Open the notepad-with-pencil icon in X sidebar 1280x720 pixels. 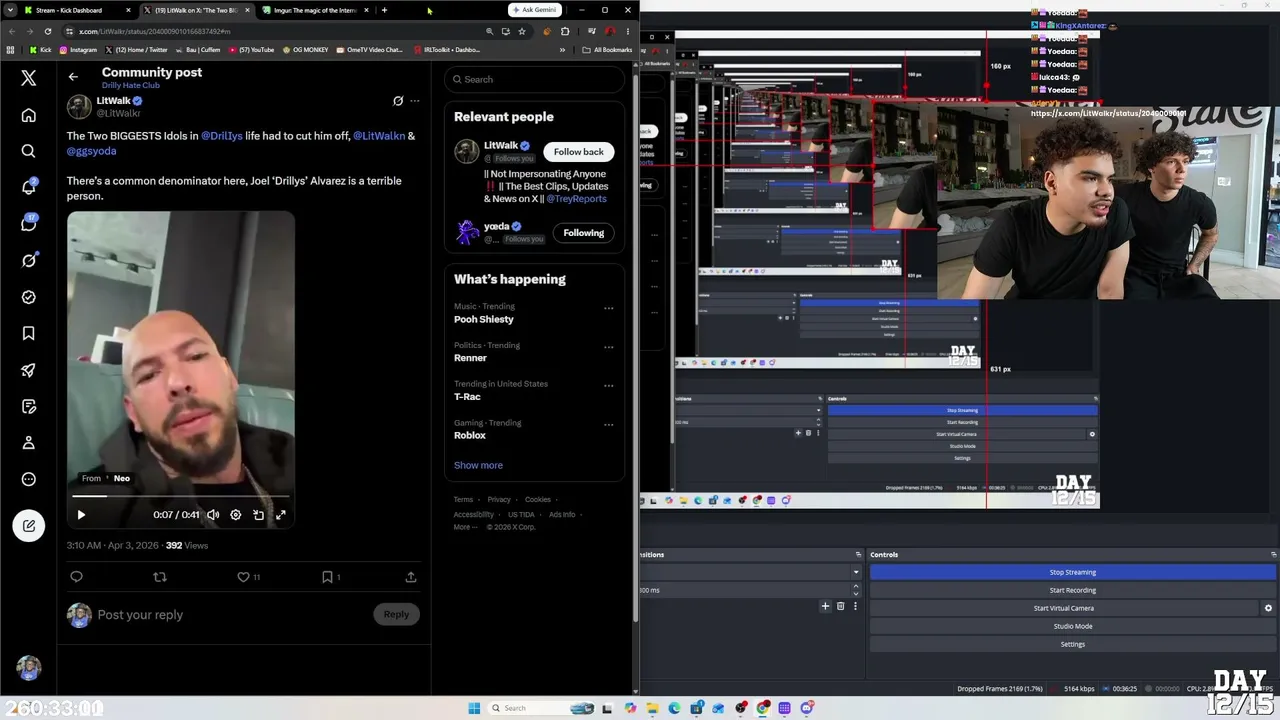coord(28,406)
